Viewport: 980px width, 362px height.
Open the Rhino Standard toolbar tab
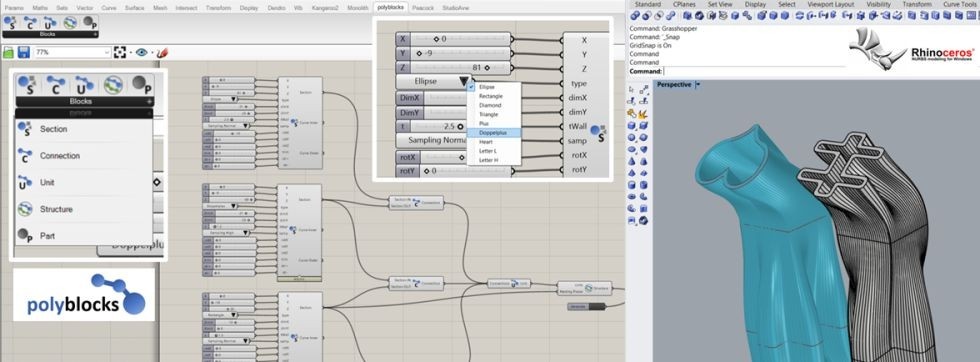coord(648,4)
